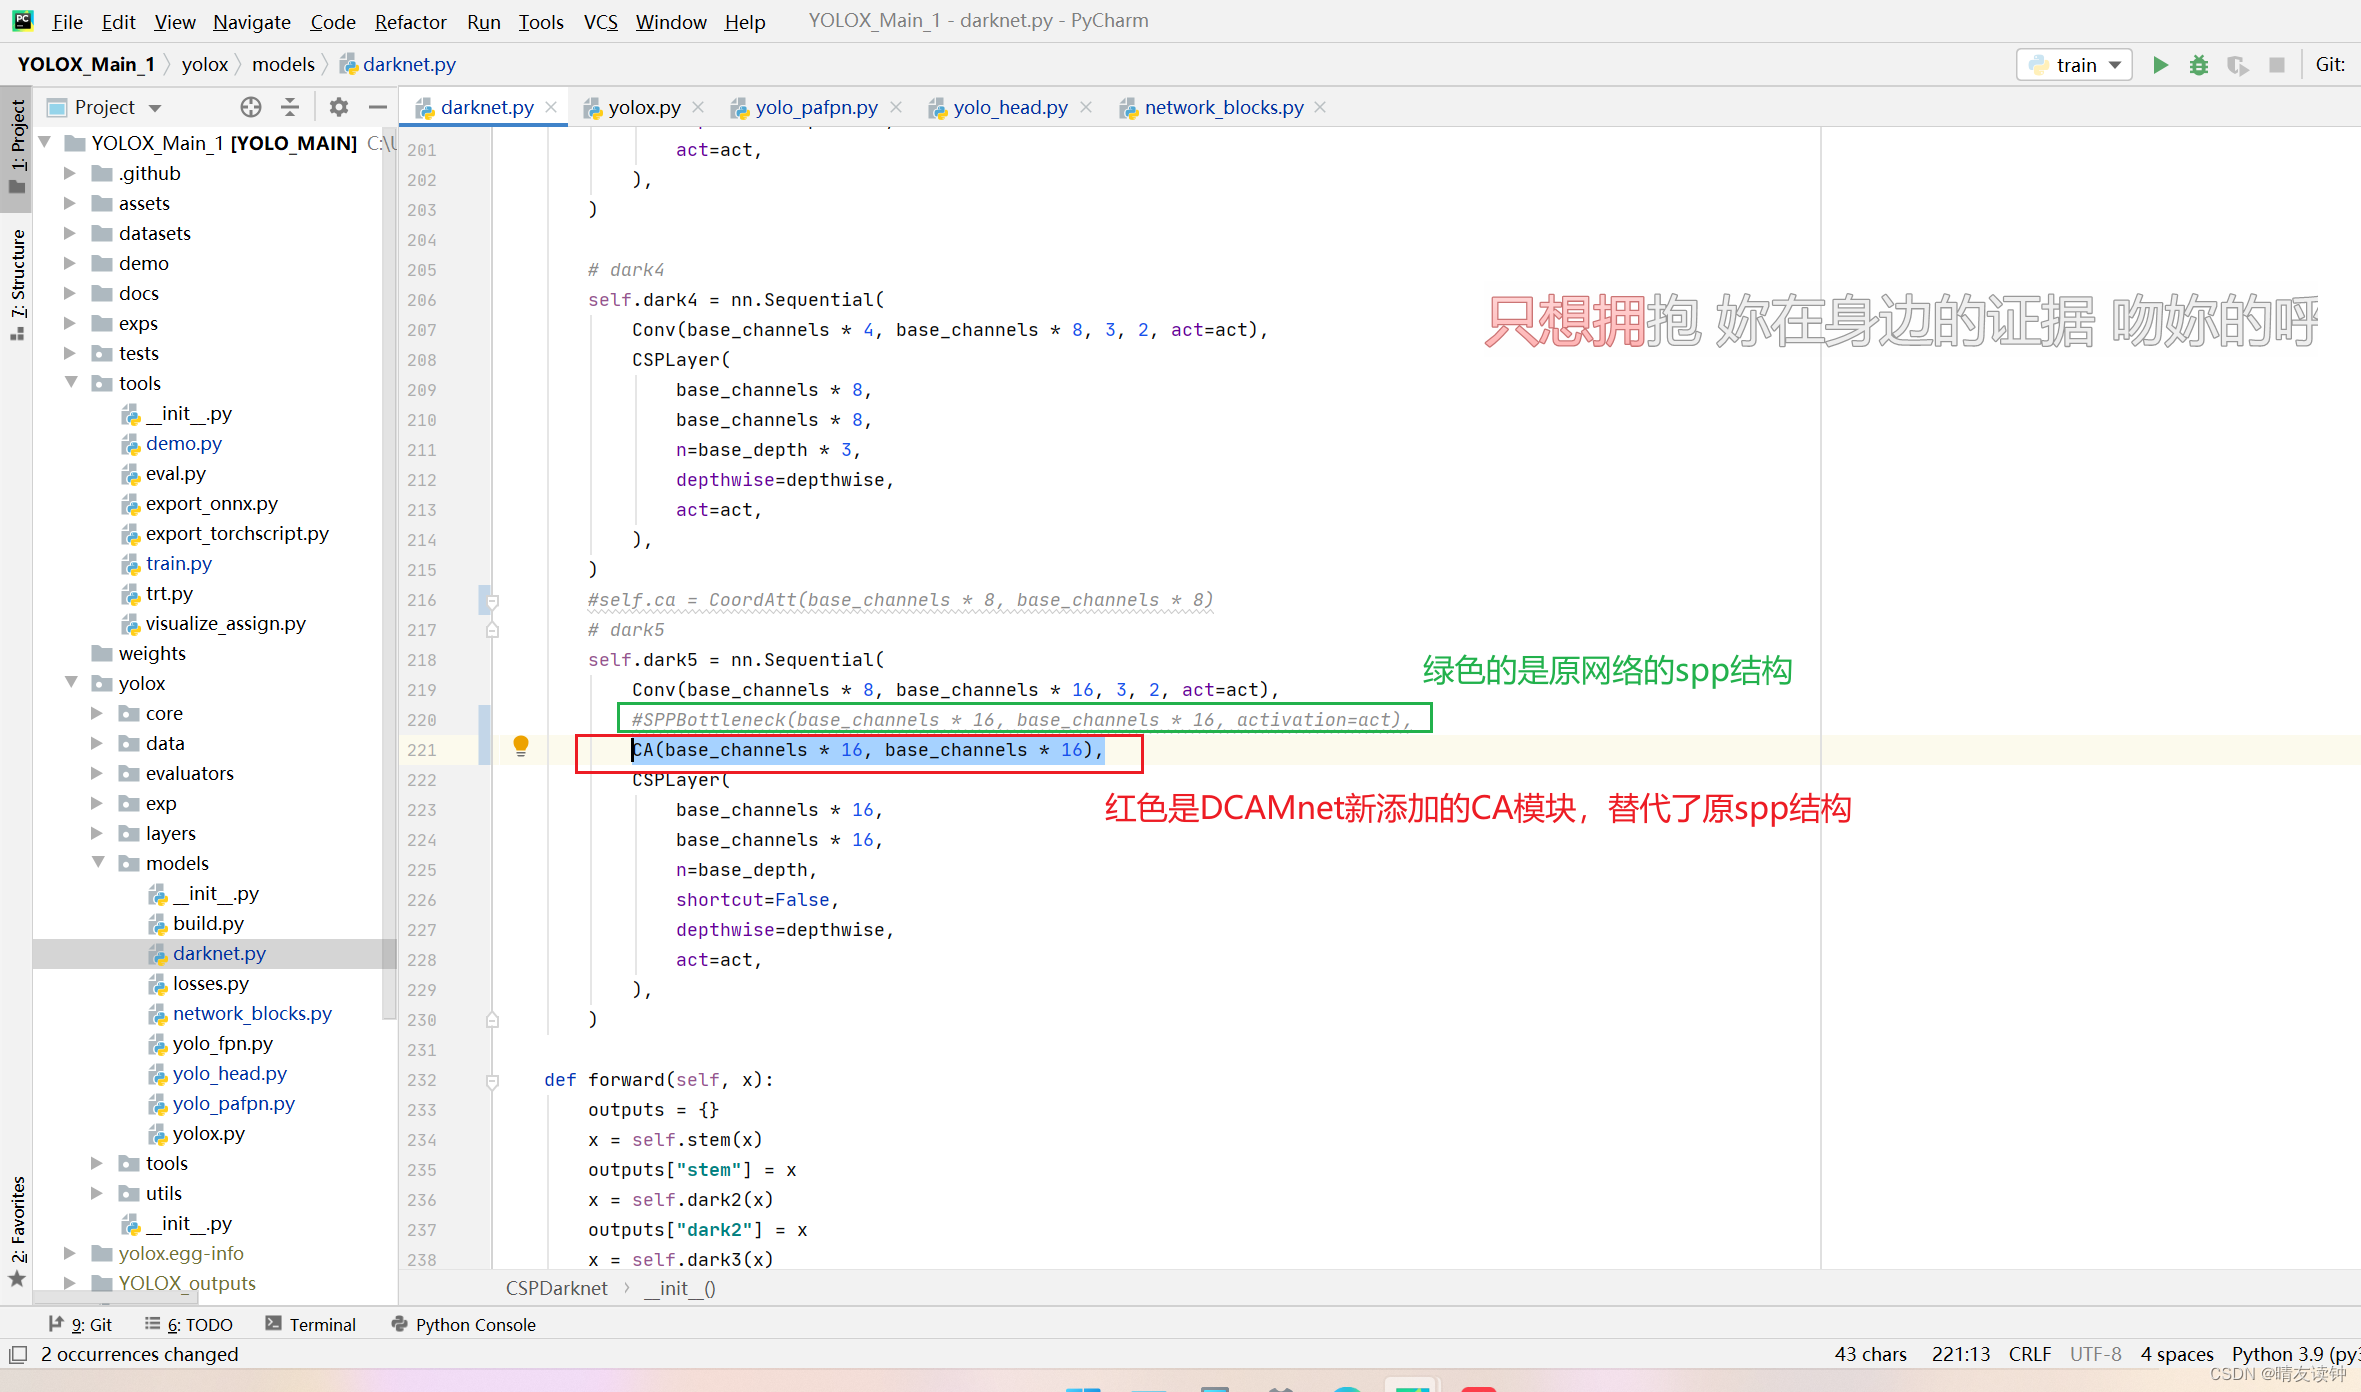Select demo.py in the project tree

click(x=183, y=443)
